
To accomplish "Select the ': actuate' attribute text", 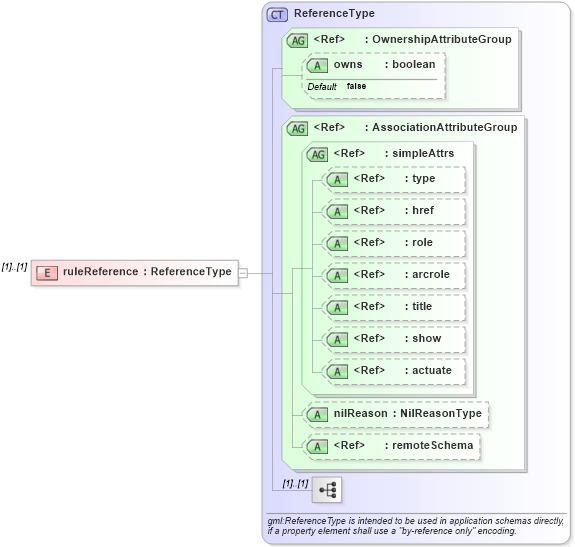I will (428, 370).
